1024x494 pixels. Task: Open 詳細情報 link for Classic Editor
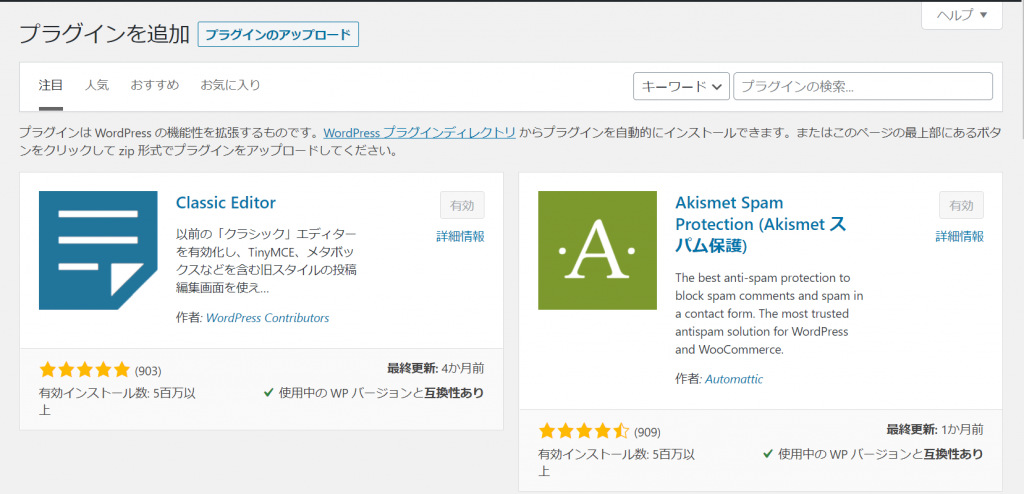pyautogui.click(x=460, y=237)
